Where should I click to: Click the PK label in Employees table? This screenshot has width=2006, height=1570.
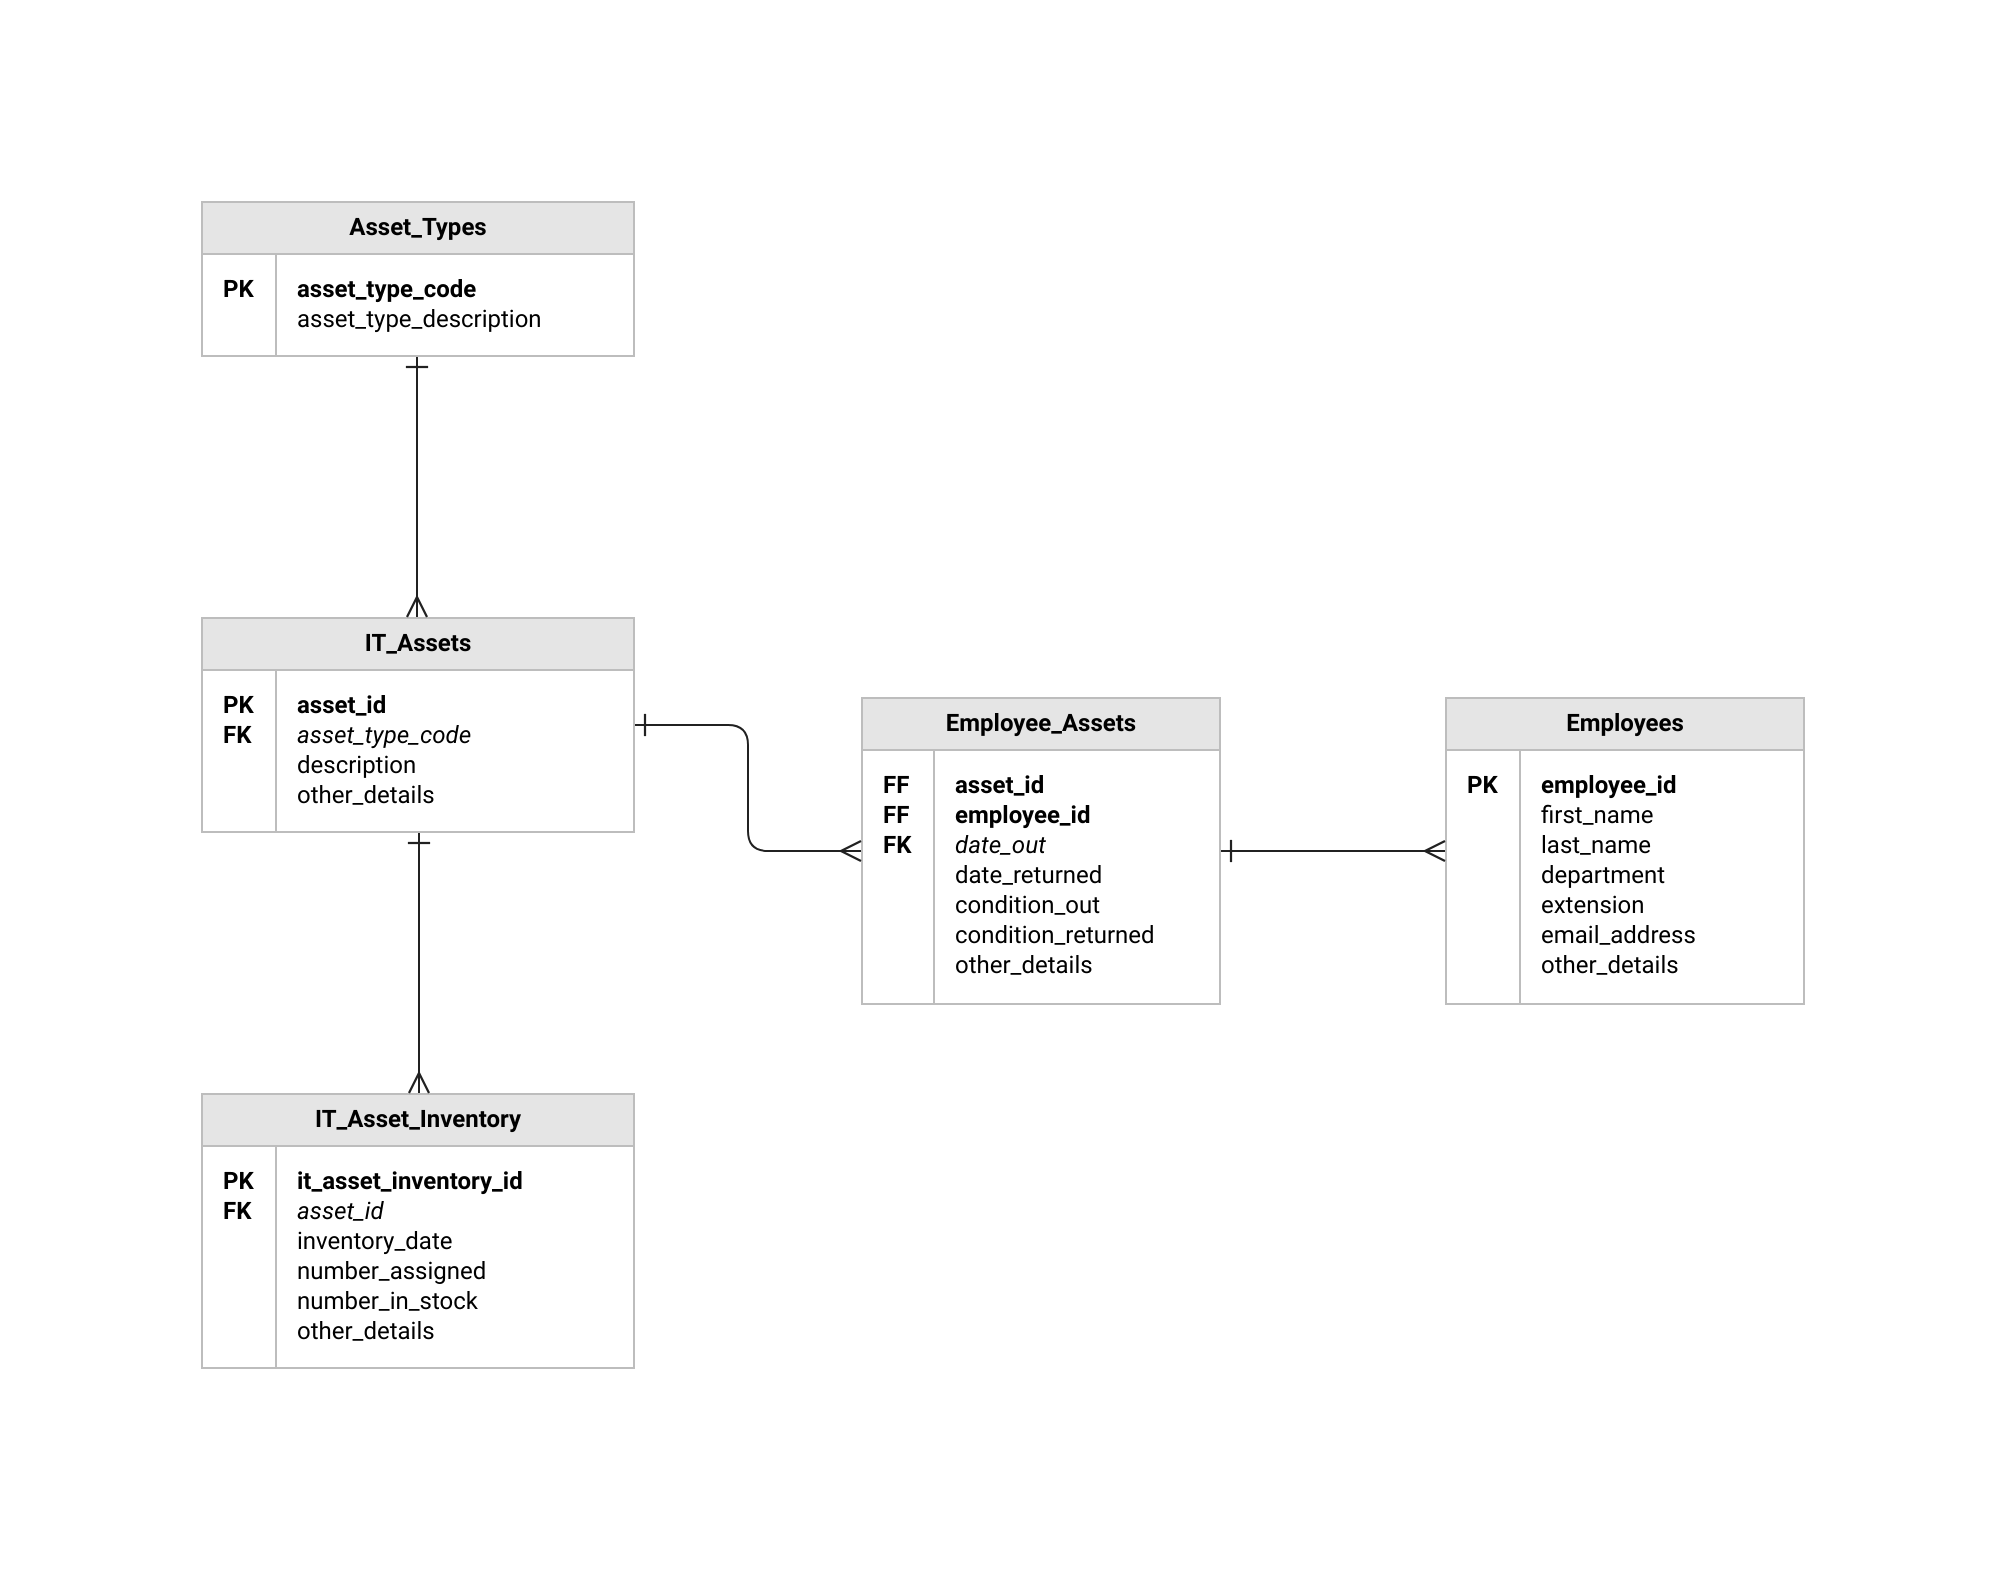pyautogui.click(x=1482, y=785)
